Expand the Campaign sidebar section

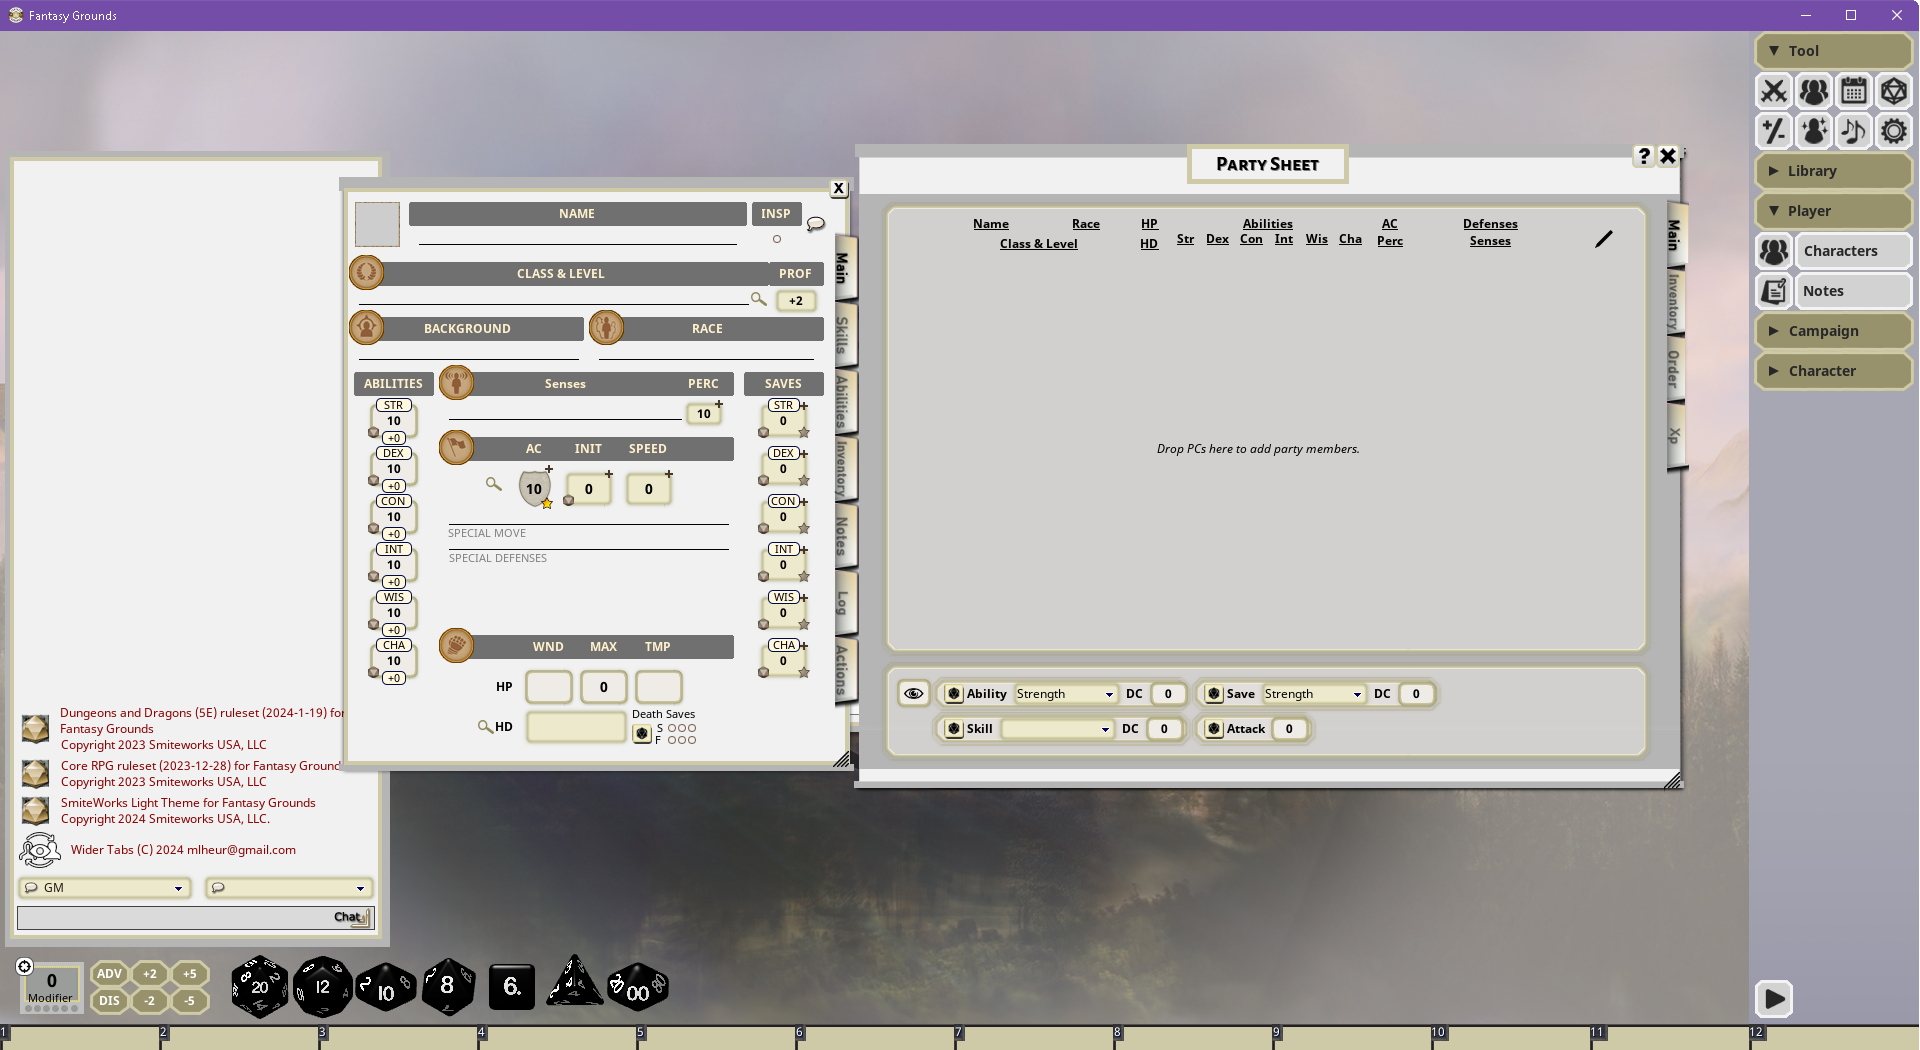(x=1833, y=331)
